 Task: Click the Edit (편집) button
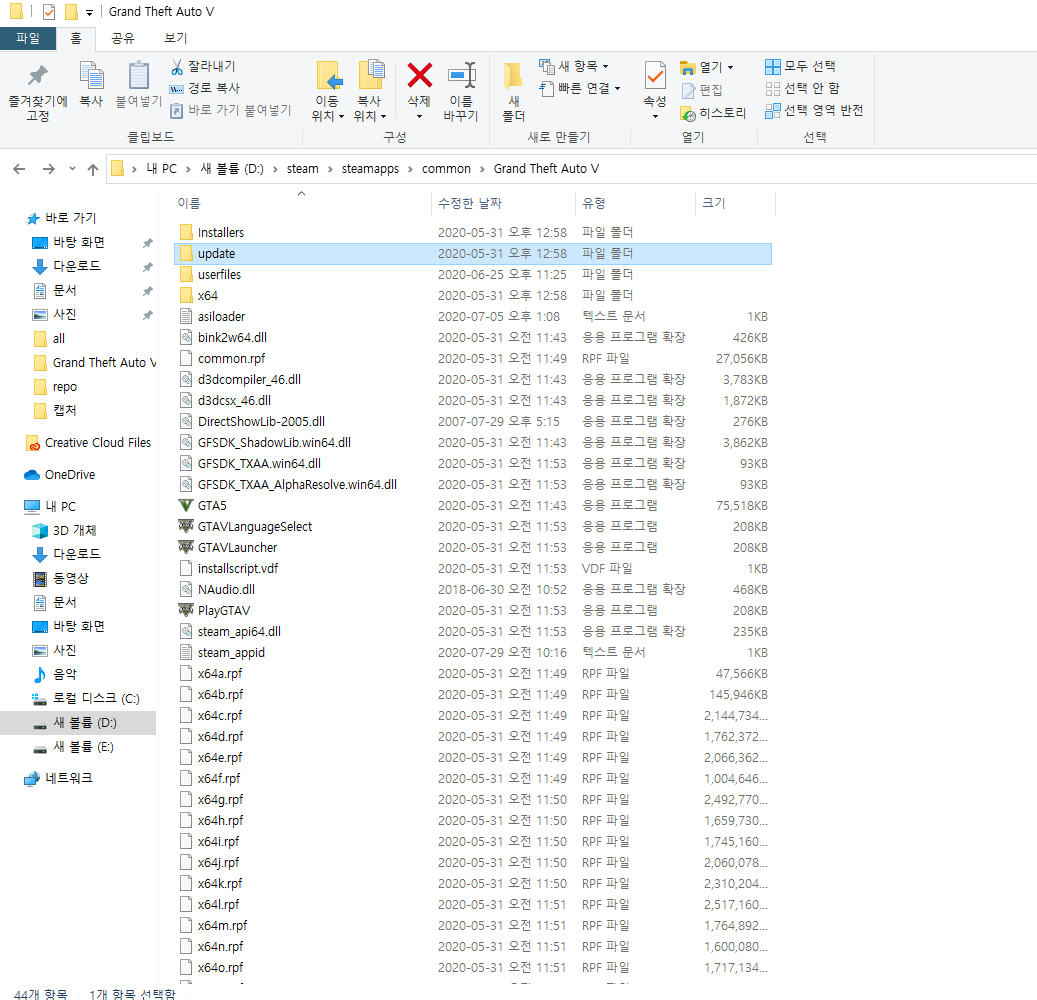pos(702,90)
